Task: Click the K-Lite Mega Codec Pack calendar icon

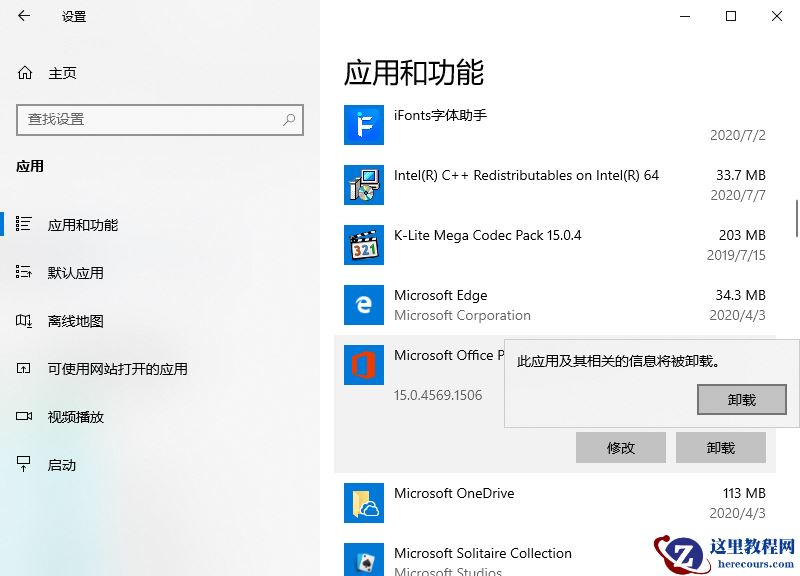Action: tap(363, 245)
